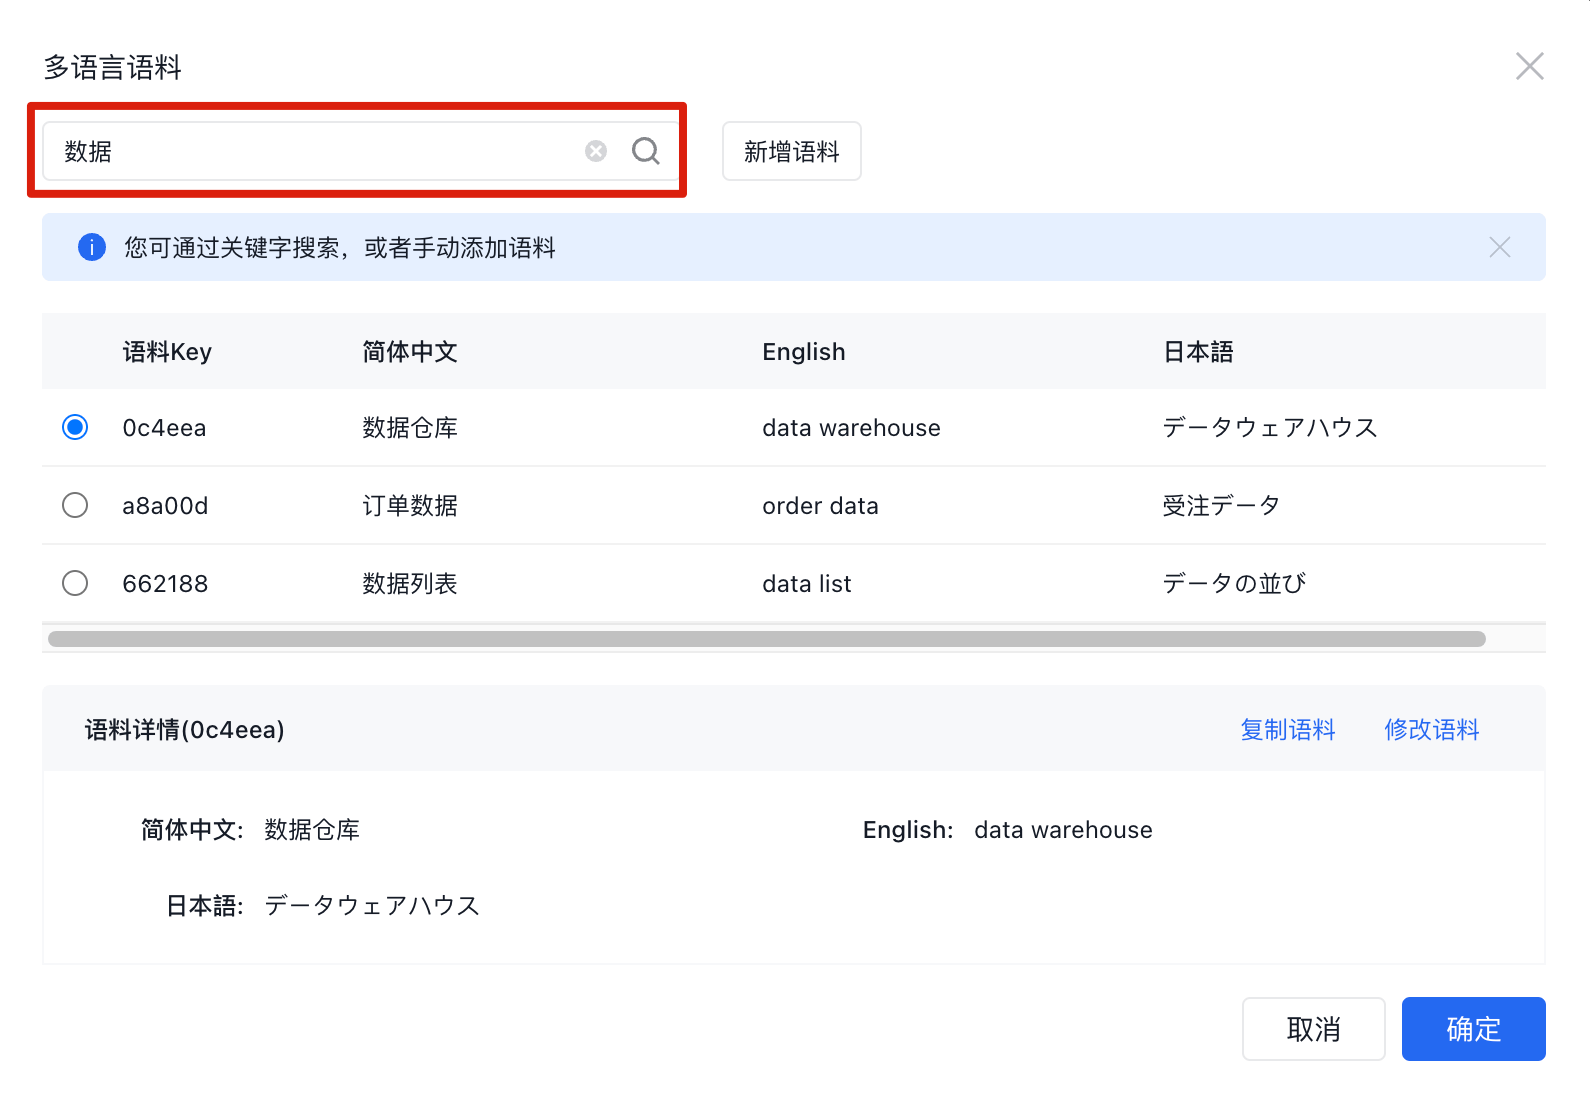Select radio button for a8a00d row
Screen dimensions: 1590x1104
pyautogui.click(x=75, y=505)
